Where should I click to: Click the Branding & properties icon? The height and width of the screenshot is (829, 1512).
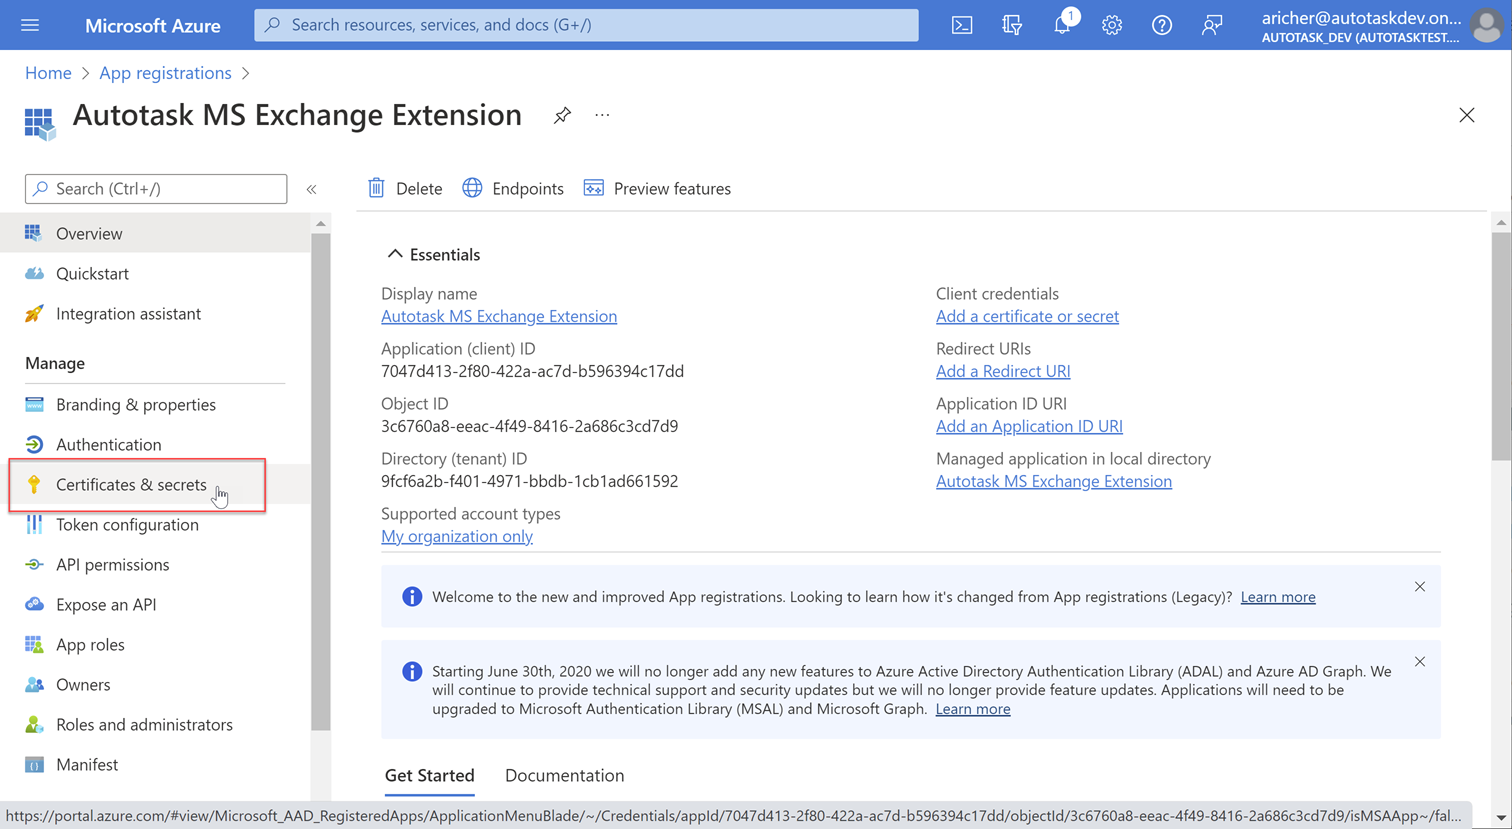tap(34, 404)
